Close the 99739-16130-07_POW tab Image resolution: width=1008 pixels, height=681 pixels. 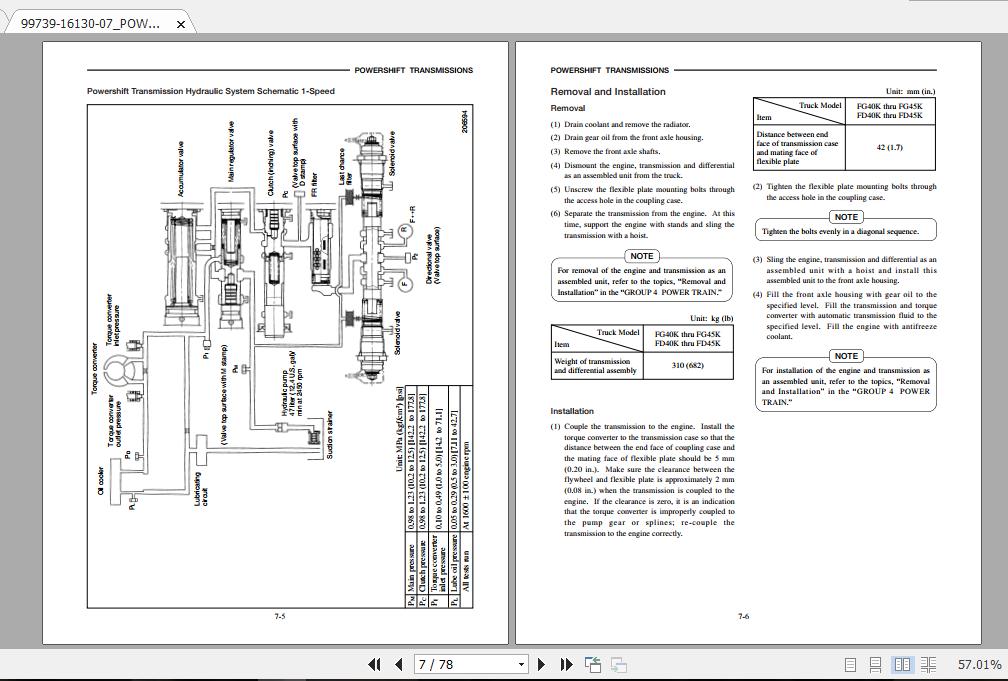[180, 22]
